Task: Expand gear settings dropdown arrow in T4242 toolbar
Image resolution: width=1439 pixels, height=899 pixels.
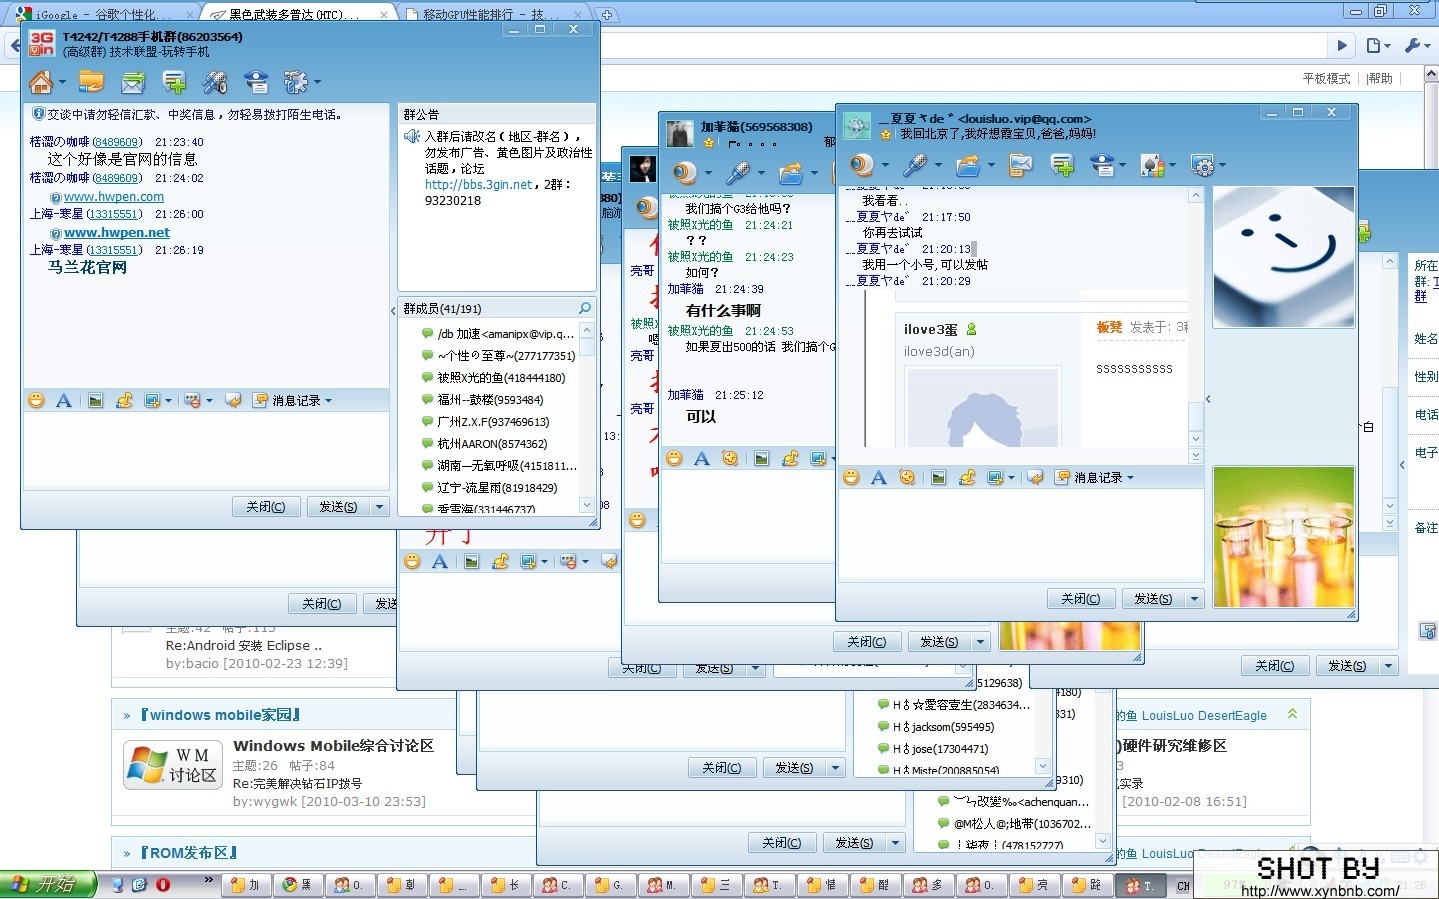Action: pos(317,82)
